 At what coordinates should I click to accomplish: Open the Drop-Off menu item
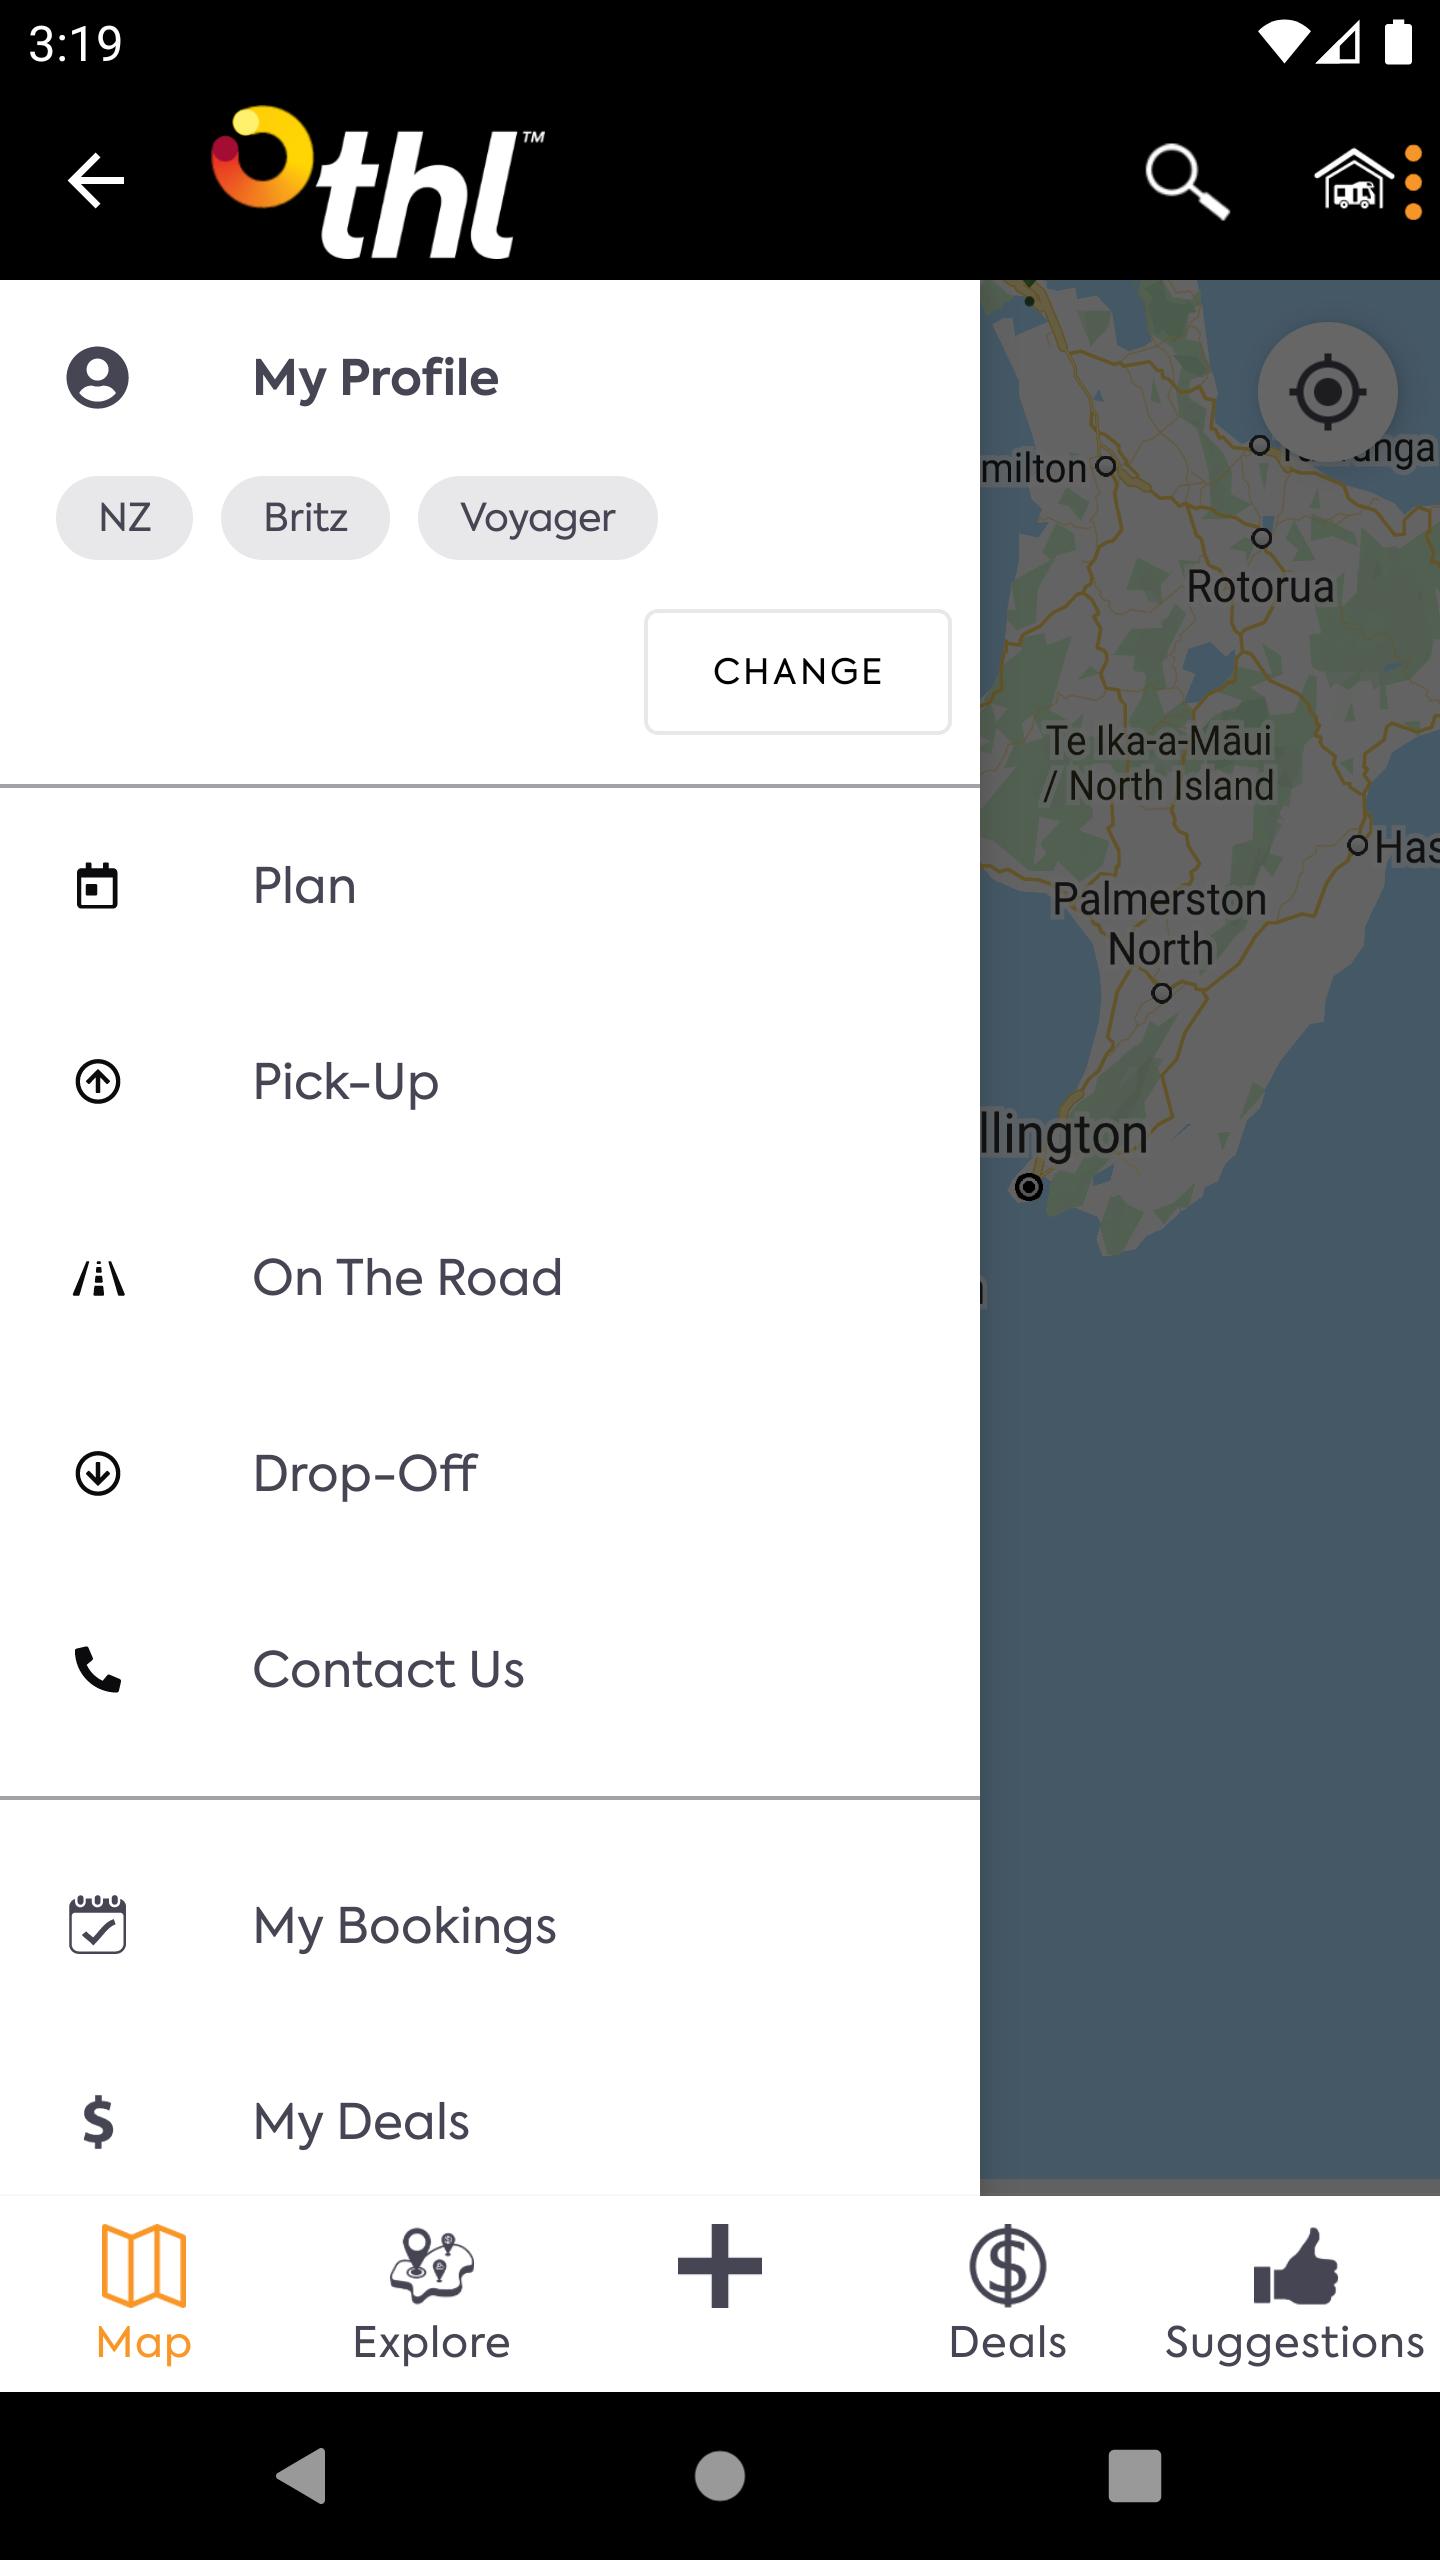pos(490,1474)
